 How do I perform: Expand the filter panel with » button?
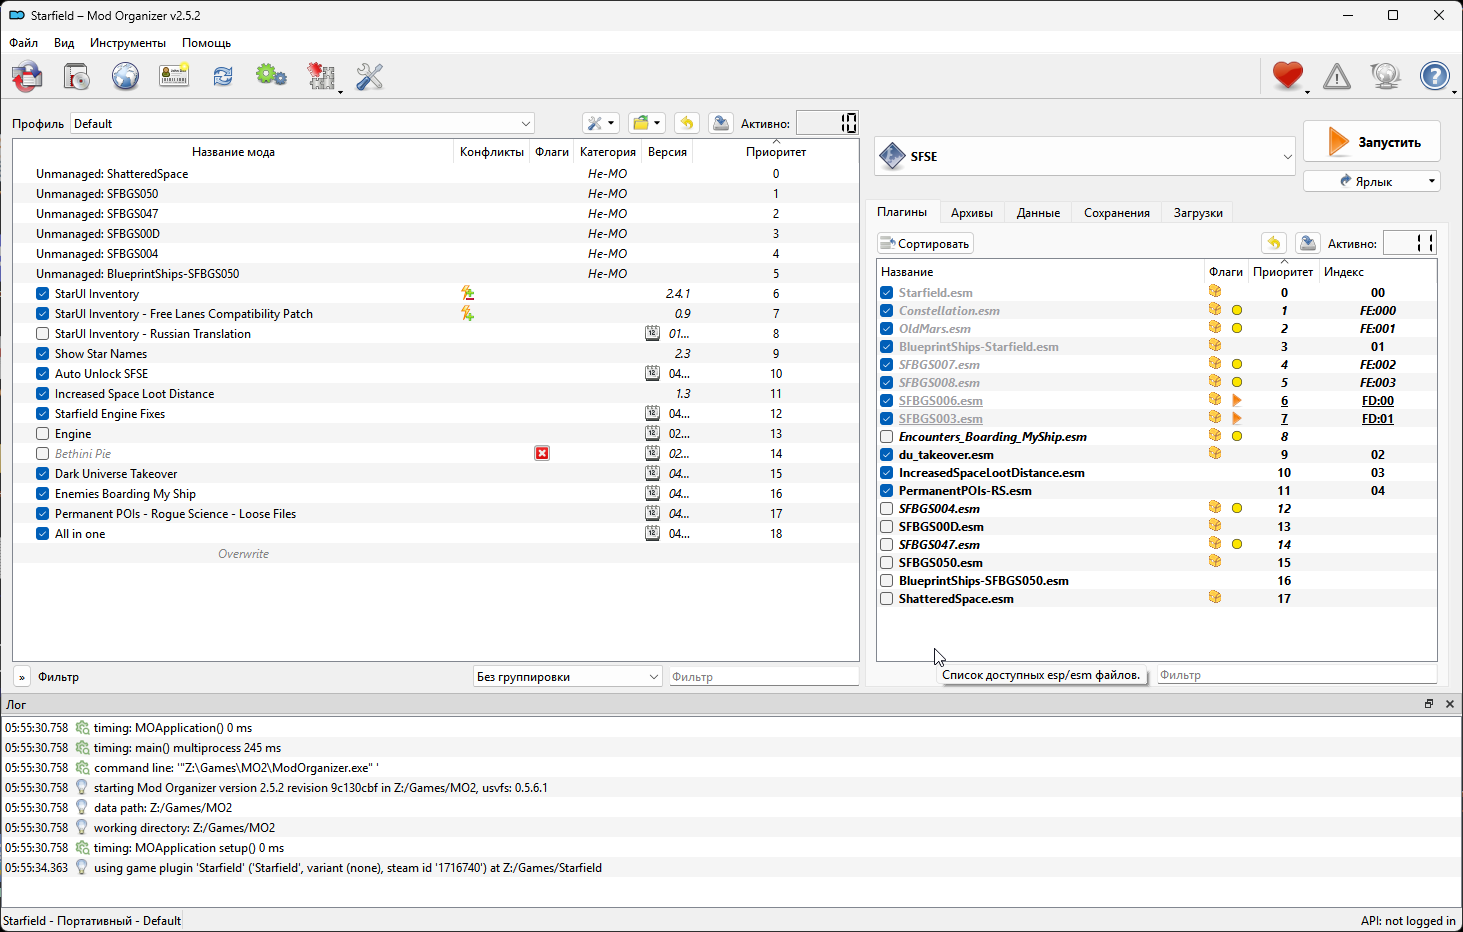[x=22, y=677]
